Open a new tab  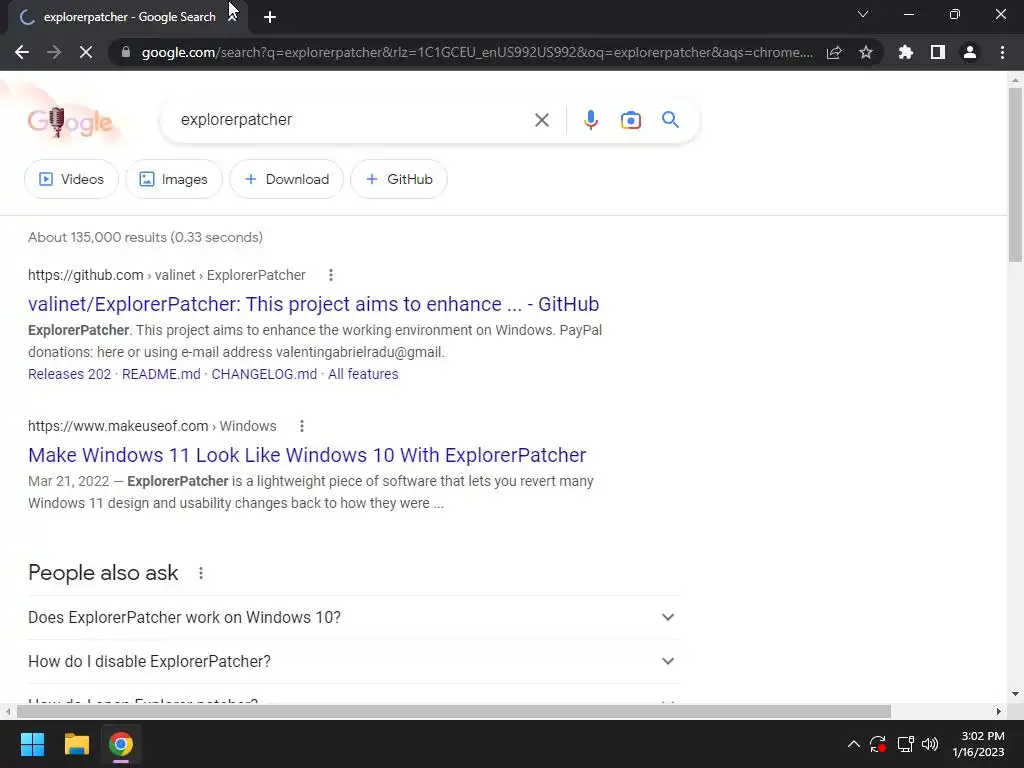[x=270, y=17]
